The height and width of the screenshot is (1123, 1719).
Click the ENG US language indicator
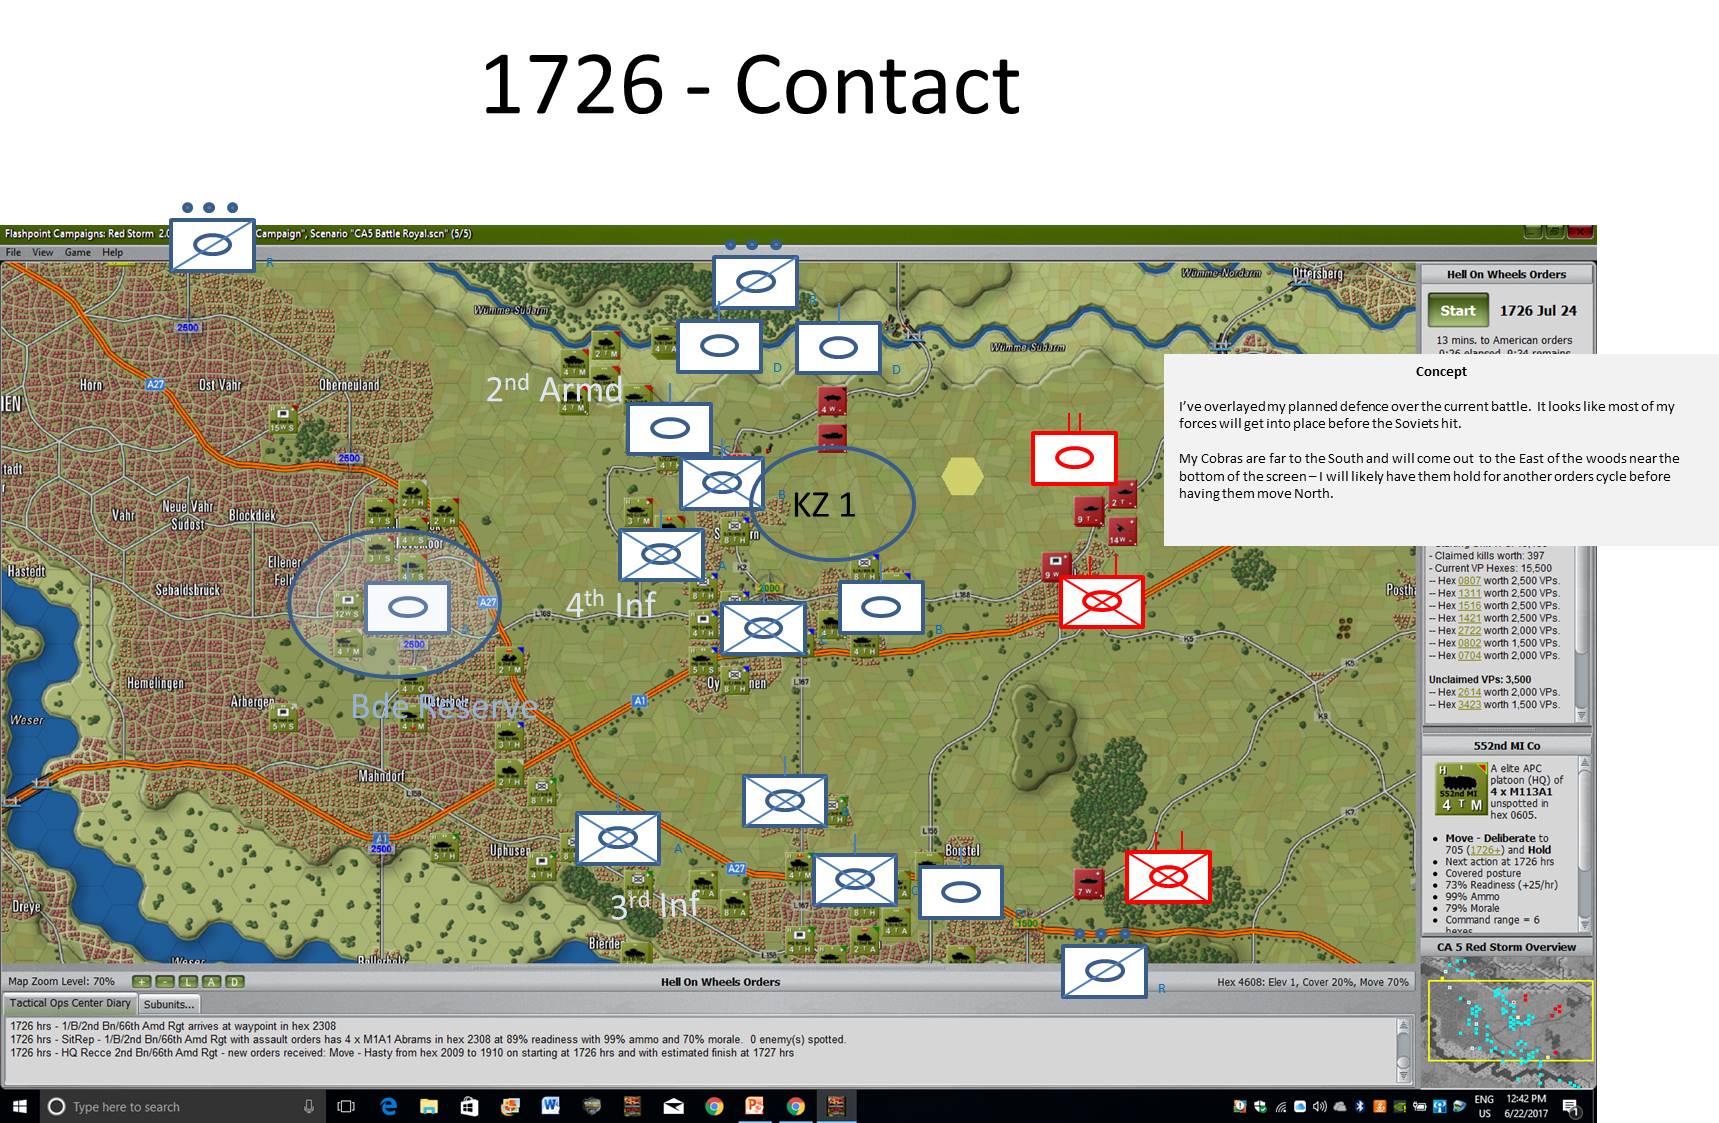pyautogui.click(x=1484, y=1106)
